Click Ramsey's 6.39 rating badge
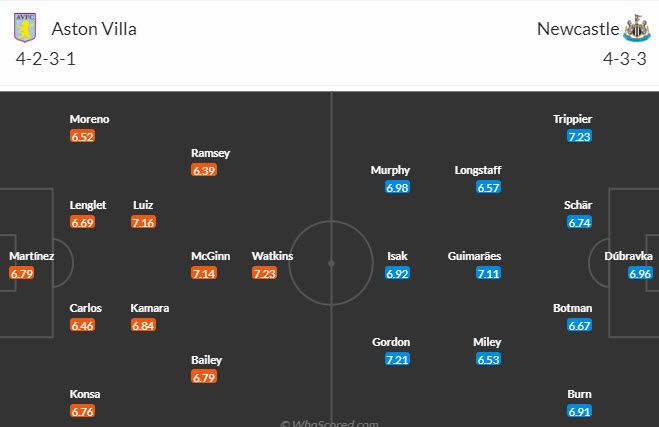 point(203,170)
